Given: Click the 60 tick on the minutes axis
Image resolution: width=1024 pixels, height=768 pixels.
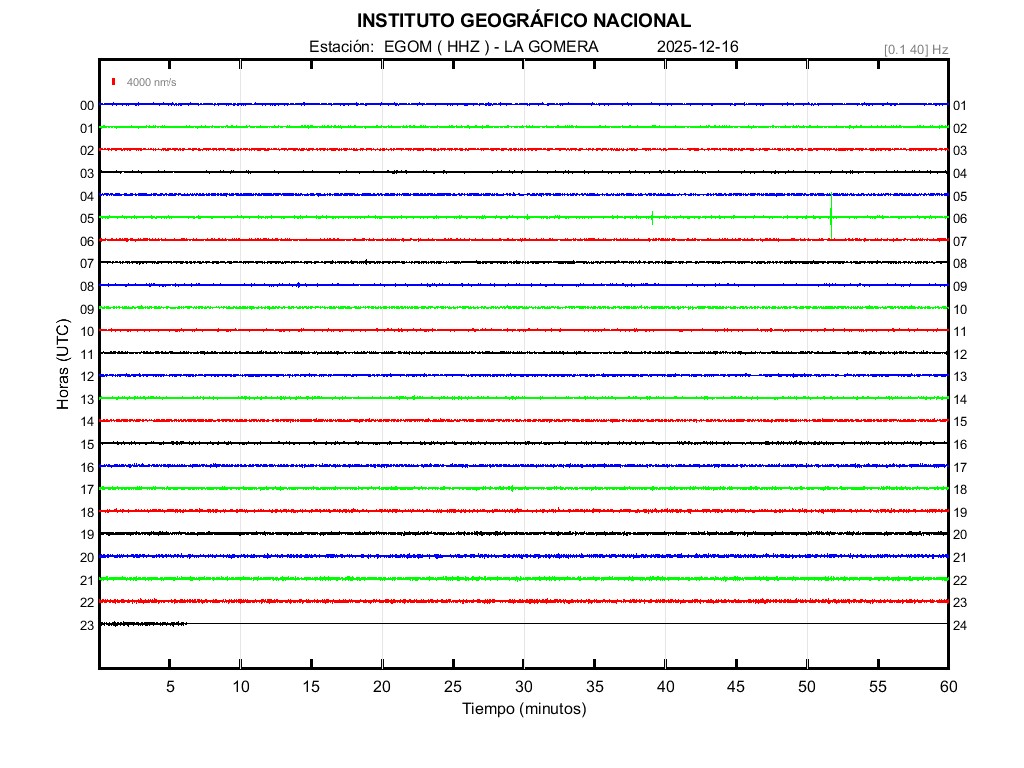Looking at the screenshot, I should pos(948,687).
